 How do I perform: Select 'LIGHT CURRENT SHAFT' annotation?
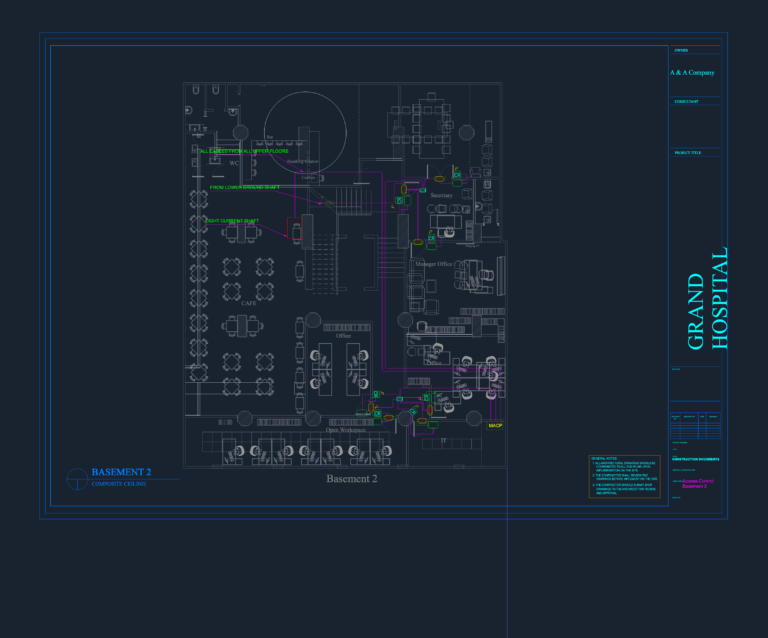pos(232,221)
